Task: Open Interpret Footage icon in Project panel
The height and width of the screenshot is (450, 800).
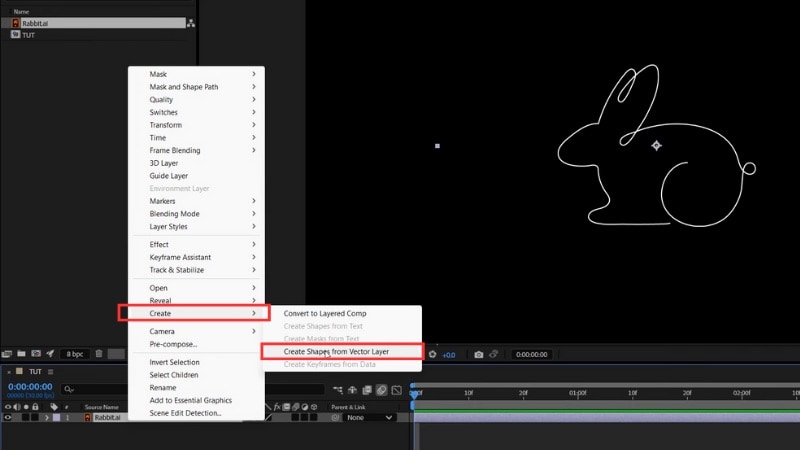Action: tap(7, 354)
